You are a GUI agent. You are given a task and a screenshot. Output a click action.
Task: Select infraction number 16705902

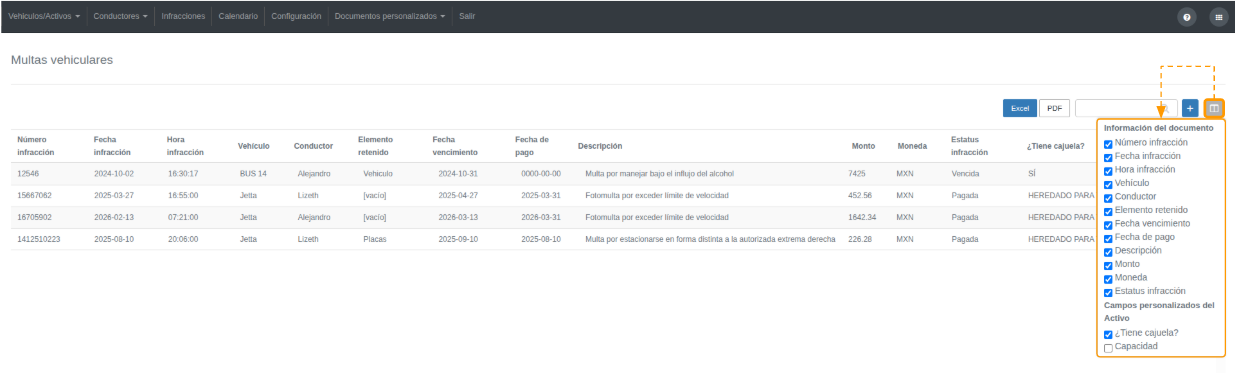(x=35, y=217)
